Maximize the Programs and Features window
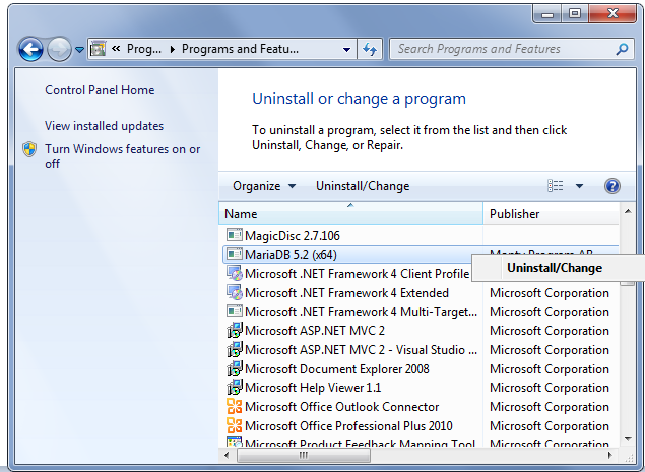This screenshot has height=472, width=645. pos(575,14)
